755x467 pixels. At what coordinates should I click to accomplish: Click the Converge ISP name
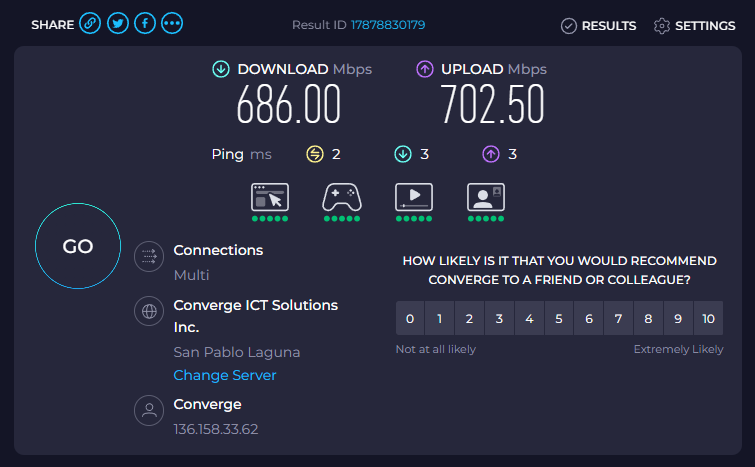click(208, 404)
